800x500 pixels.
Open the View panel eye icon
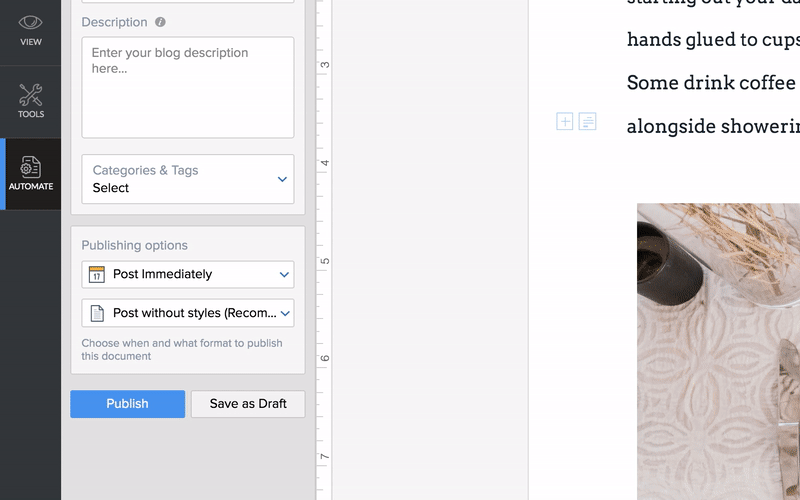30,22
